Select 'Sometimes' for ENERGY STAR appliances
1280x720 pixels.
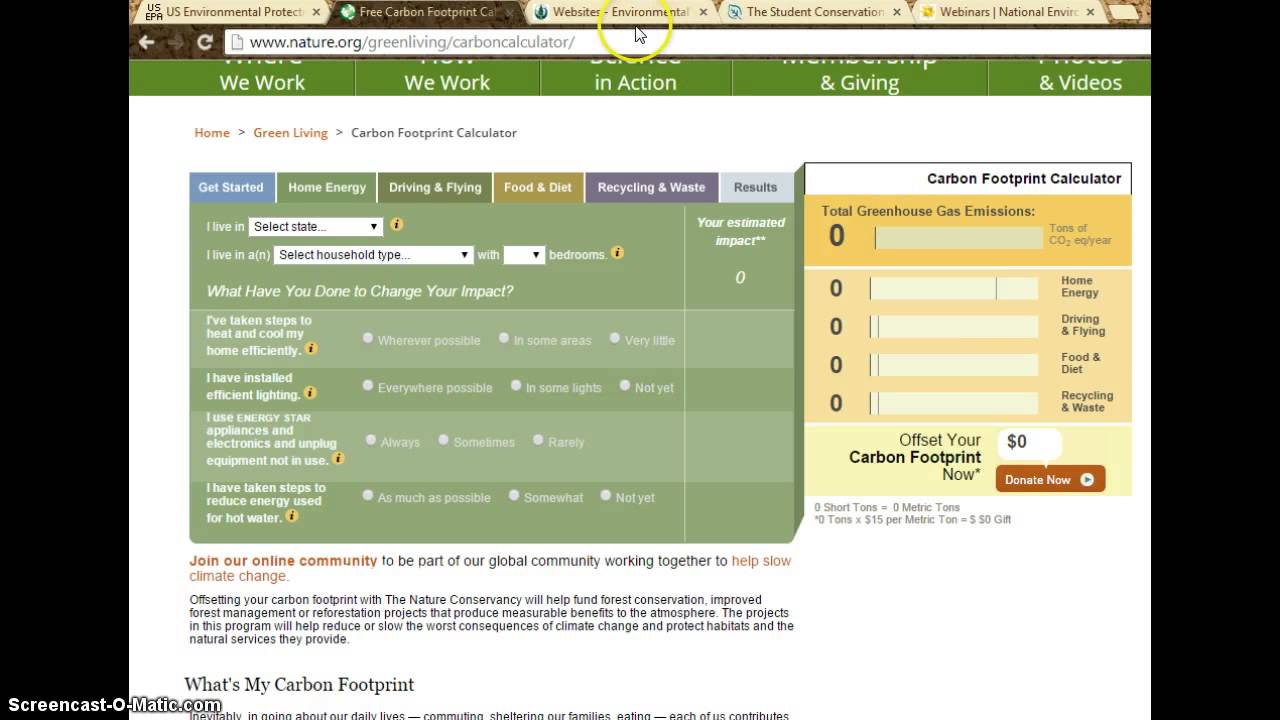[444, 439]
